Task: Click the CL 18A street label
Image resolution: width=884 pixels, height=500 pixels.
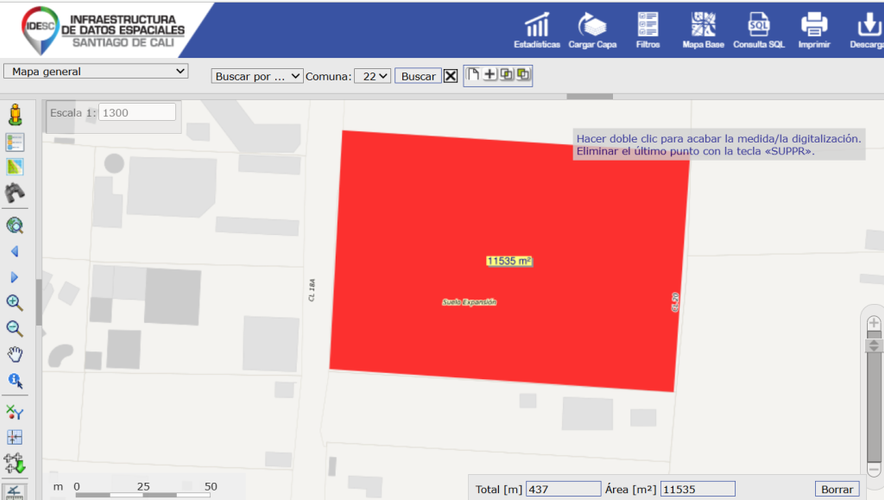Action: [x=312, y=290]
